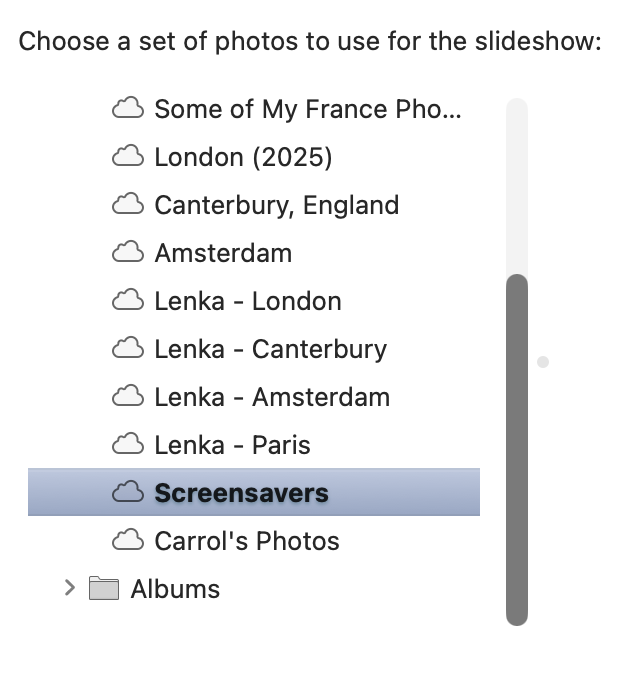Select the Screensavers album
634x674 pixels.
pyautogui.click(x=241, y=493)
